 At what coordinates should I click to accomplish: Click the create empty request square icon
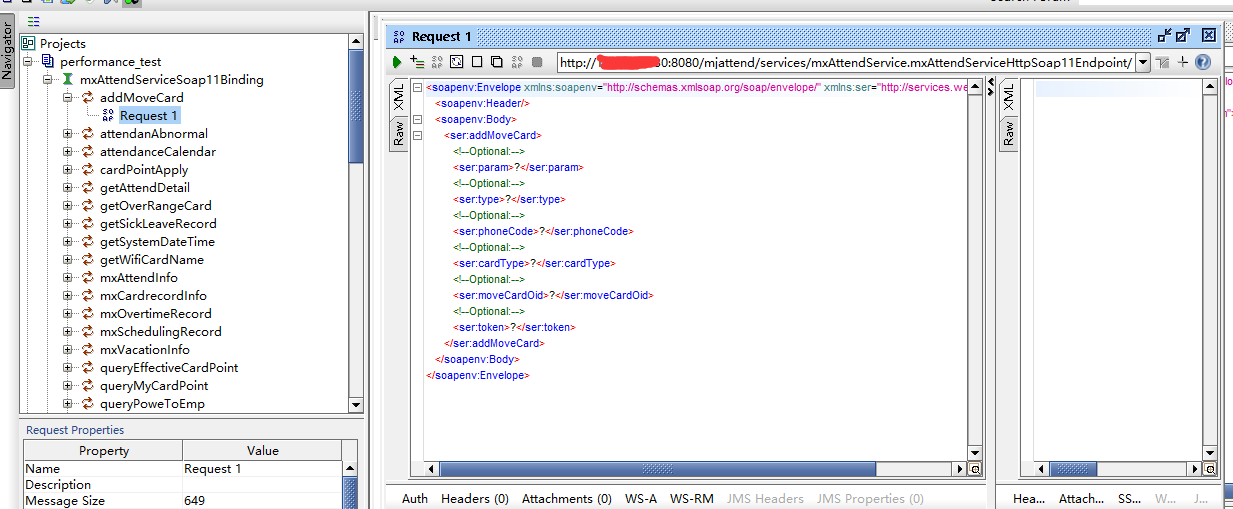[x=477, y=62]
